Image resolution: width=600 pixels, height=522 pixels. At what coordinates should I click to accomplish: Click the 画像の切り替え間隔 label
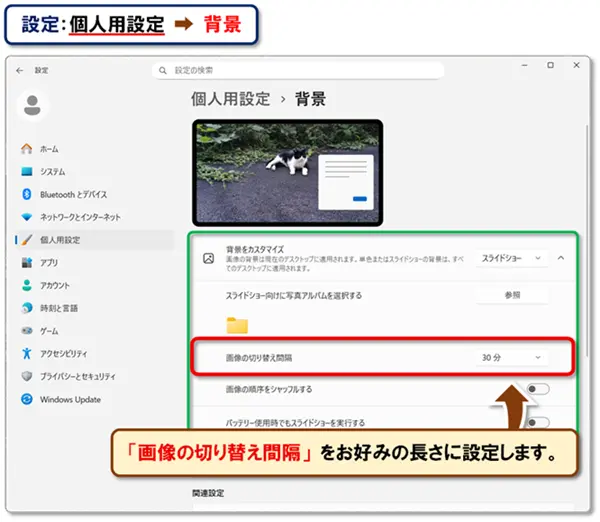(x=259, y=358)
